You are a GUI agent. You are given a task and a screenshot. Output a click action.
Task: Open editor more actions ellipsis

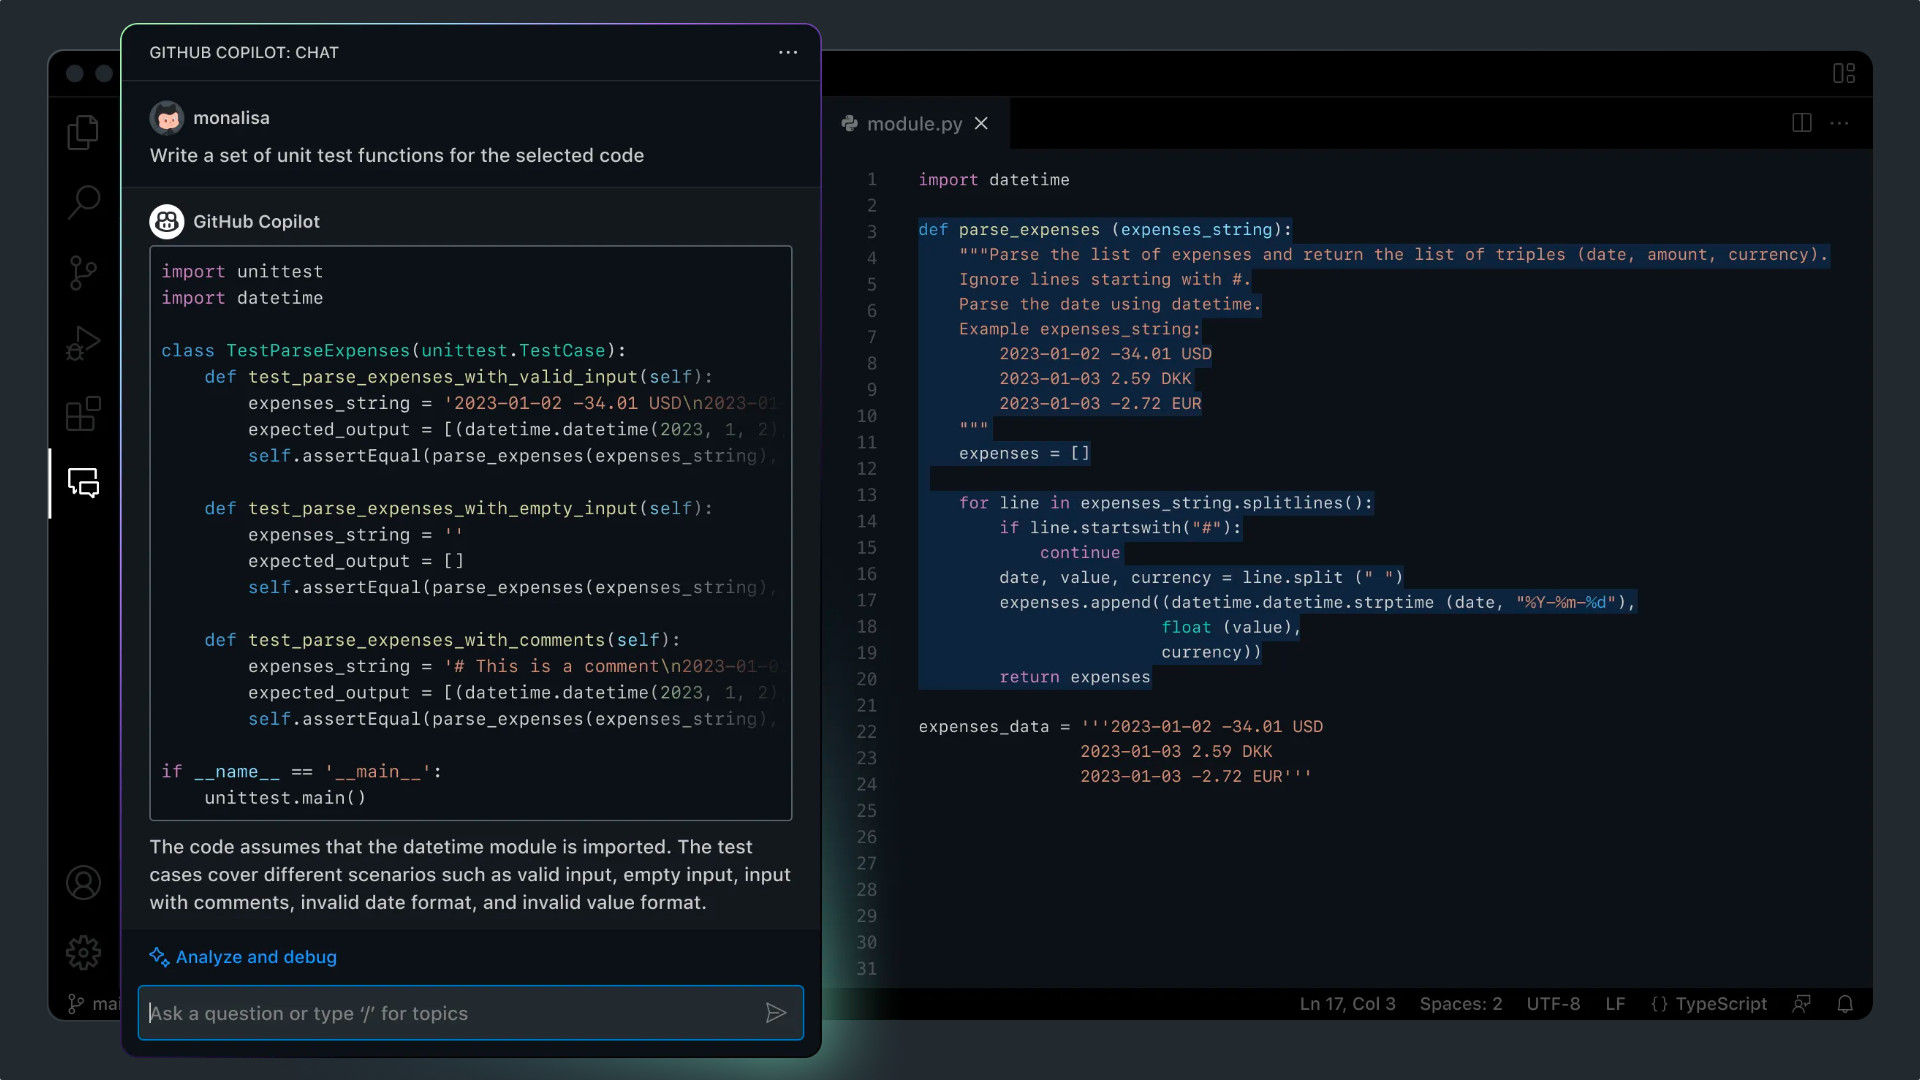(1839, 123)
